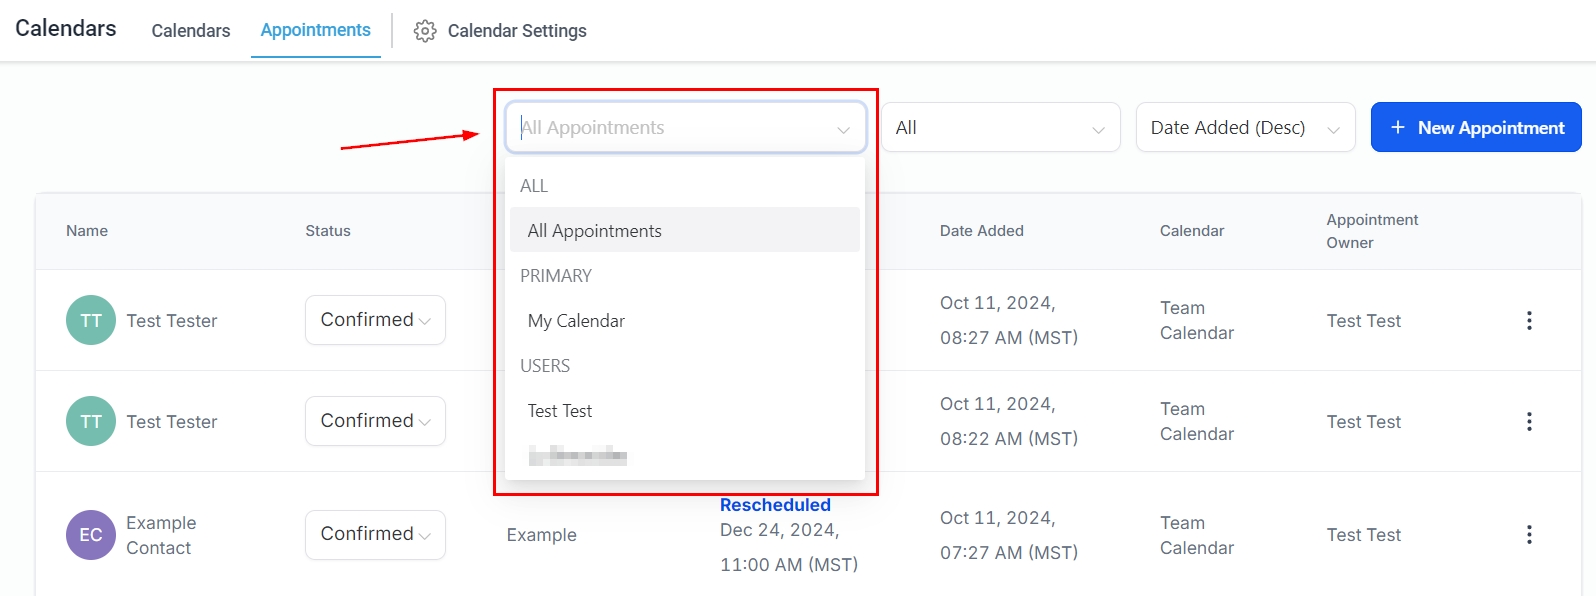The height and width of the screenshot is (596, 1596).
Task: Open three-dot menu for first Test Tester row
Action: pos(1529,321)
